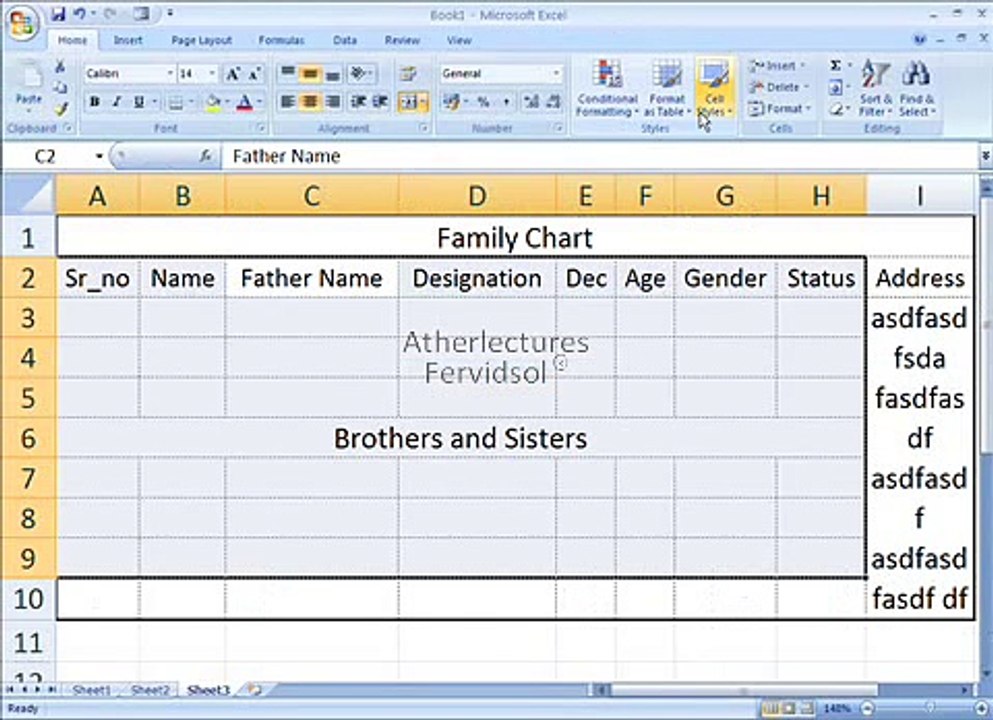This screenshot has height=720, width=993.
Task: Copy the selected cells
Action: coord(60,87)
